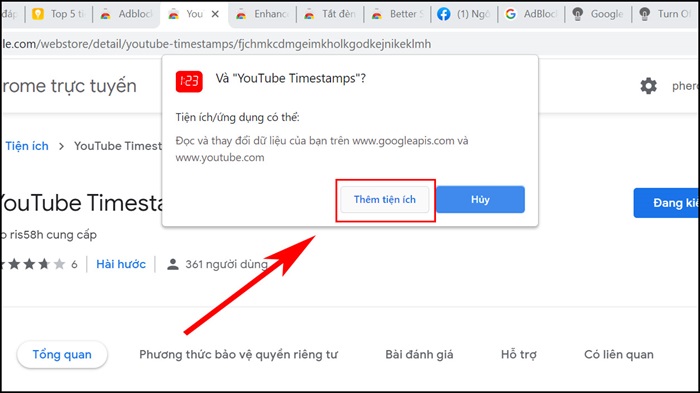Switch to the 'Turn Off' browser tab
Image resolution: width=700 pixels, height=393 pixels.
666,14
